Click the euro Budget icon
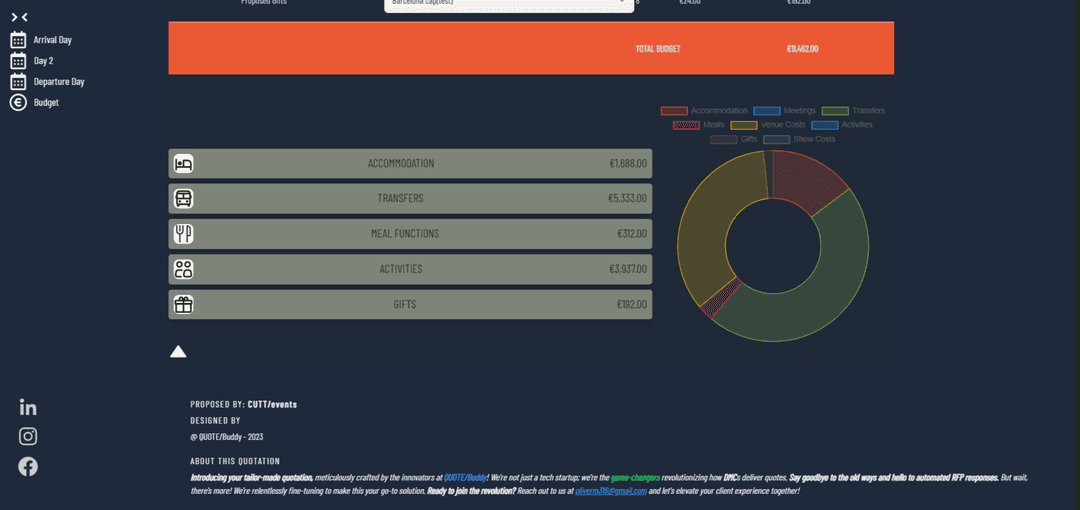The height and width of the screenshot is (510, 1080). click(18, 103)
